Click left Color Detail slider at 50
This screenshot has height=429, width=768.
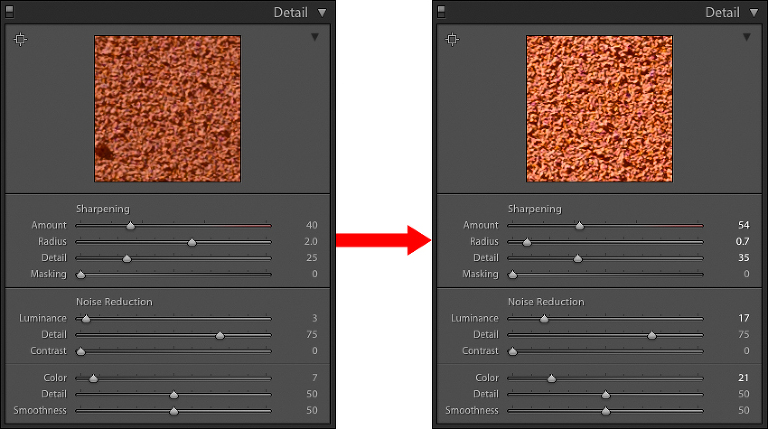tap(174, 395)
